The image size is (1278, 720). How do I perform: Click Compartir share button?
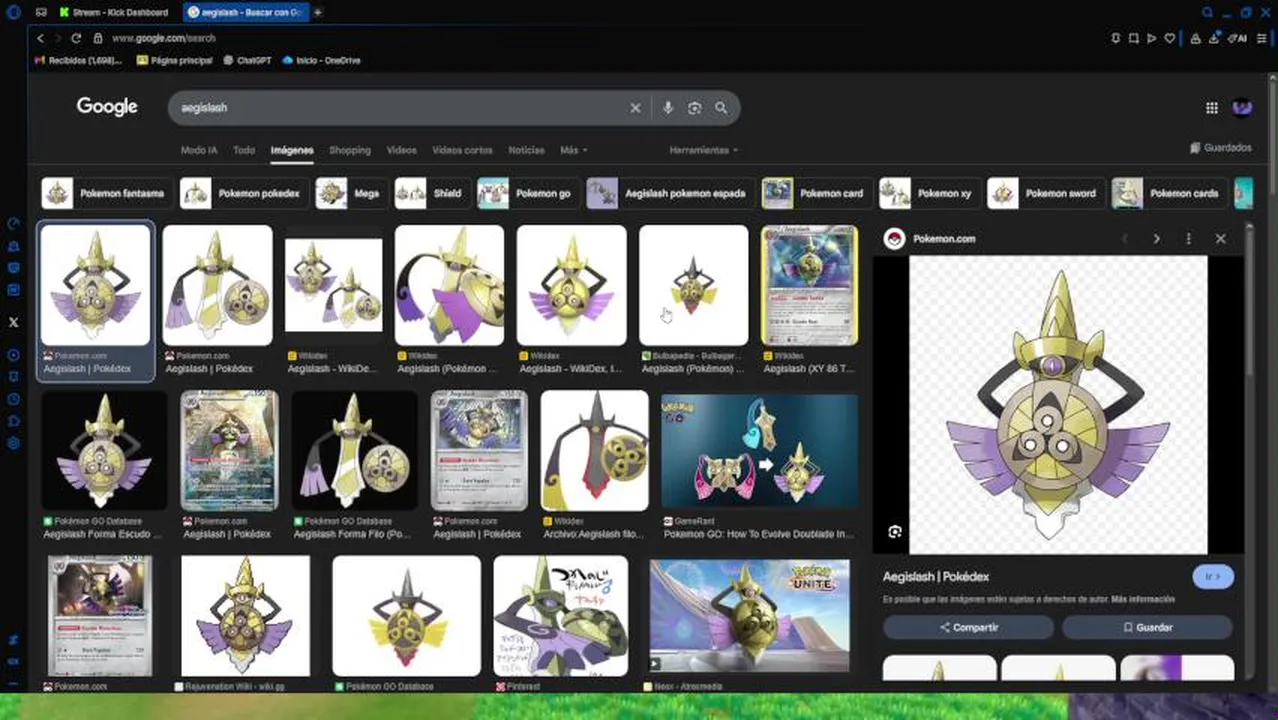pos(968,628)
